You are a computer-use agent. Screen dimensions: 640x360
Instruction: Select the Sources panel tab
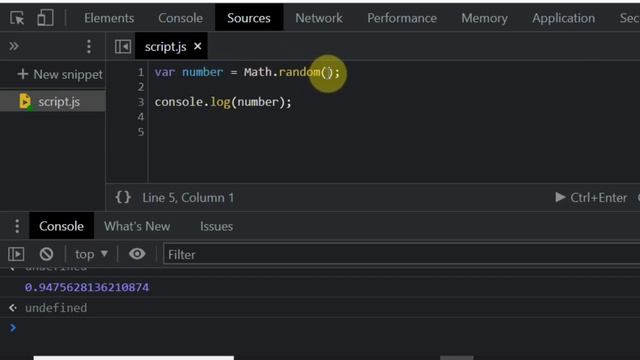pyautogui.click(x=249, y=18)
